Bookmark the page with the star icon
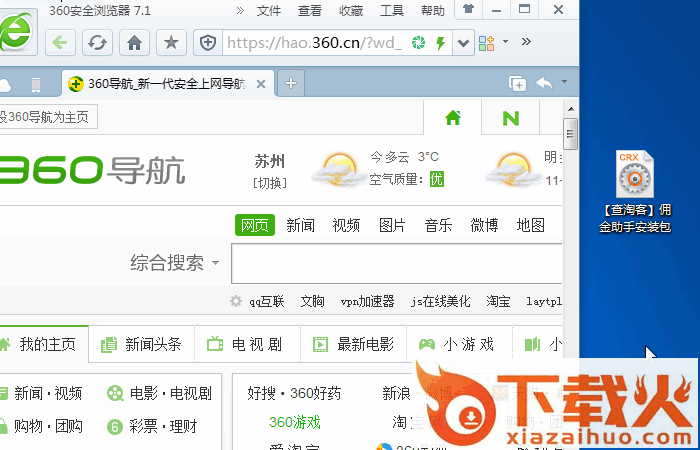The width and height of the screenshot is (700, 450). (171, 42)
